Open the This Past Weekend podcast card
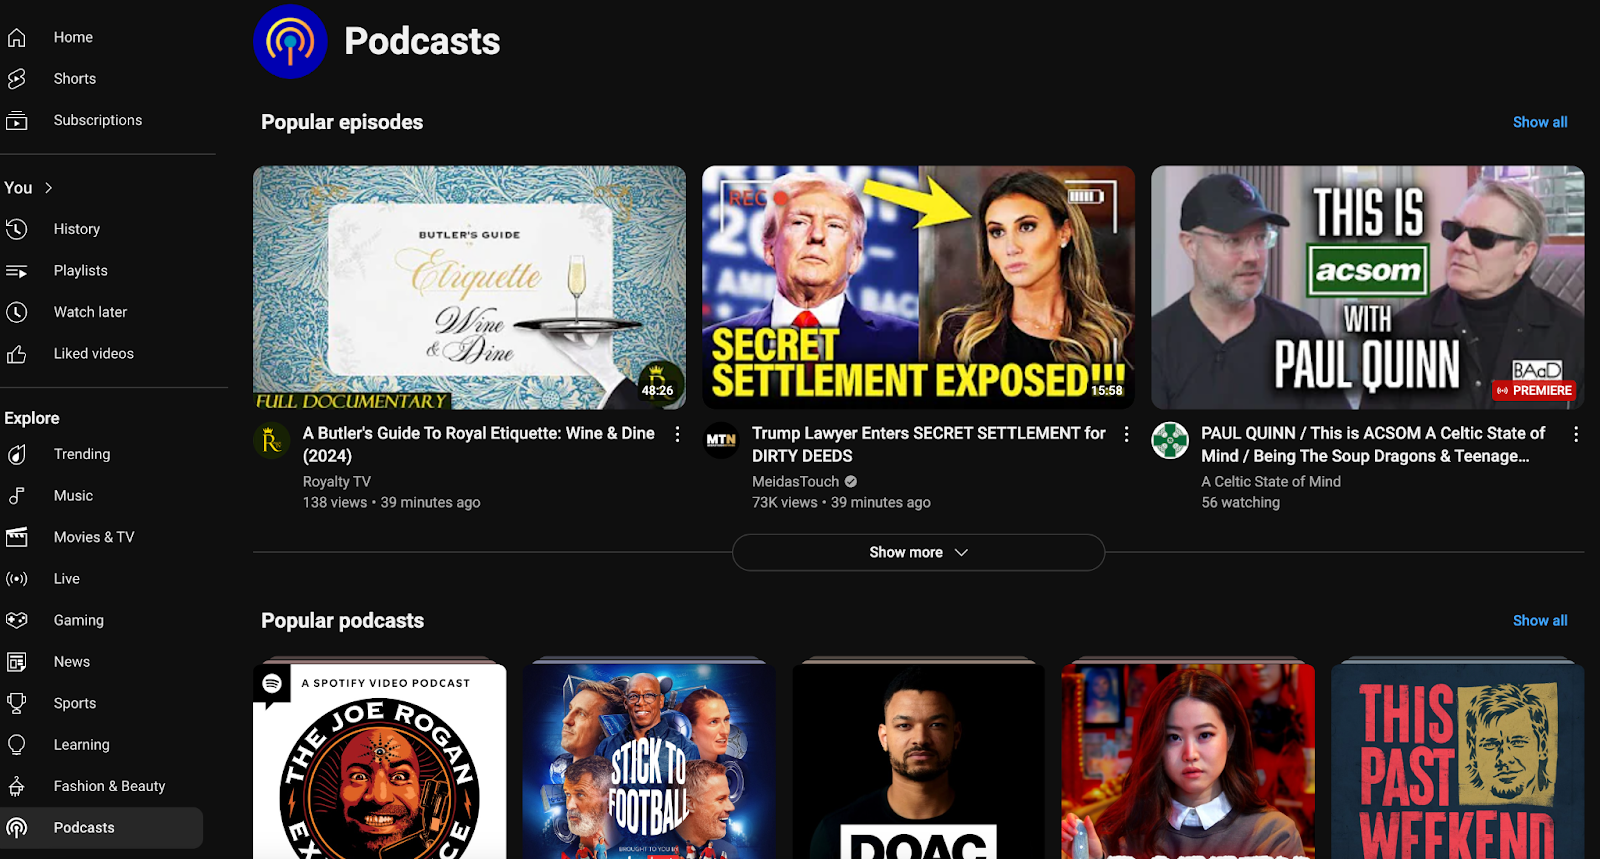This screenshot has width=1600, height=859. [1457, 760]
